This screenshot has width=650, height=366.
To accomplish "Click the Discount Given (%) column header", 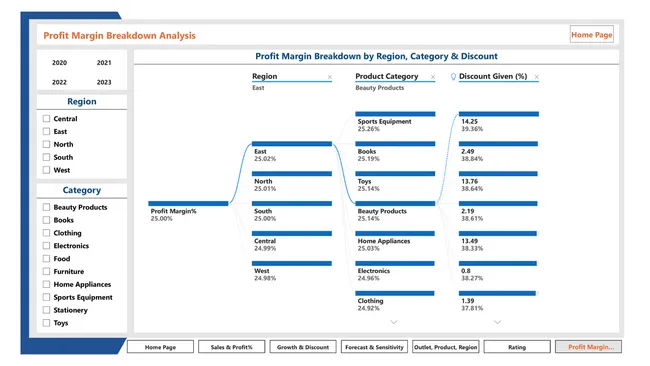I will click(x=493, y=76).
